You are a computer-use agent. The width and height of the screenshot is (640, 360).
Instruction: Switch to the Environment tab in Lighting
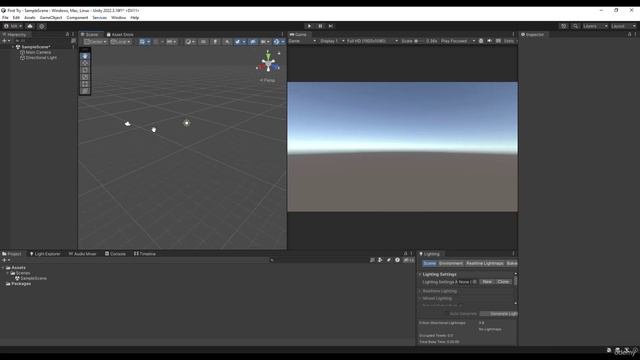coord(451,264)
